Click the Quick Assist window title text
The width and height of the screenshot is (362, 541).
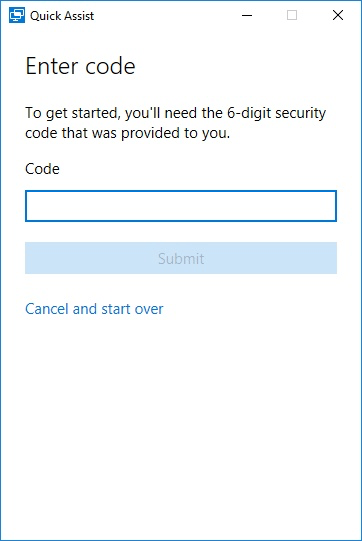point(62,16)
